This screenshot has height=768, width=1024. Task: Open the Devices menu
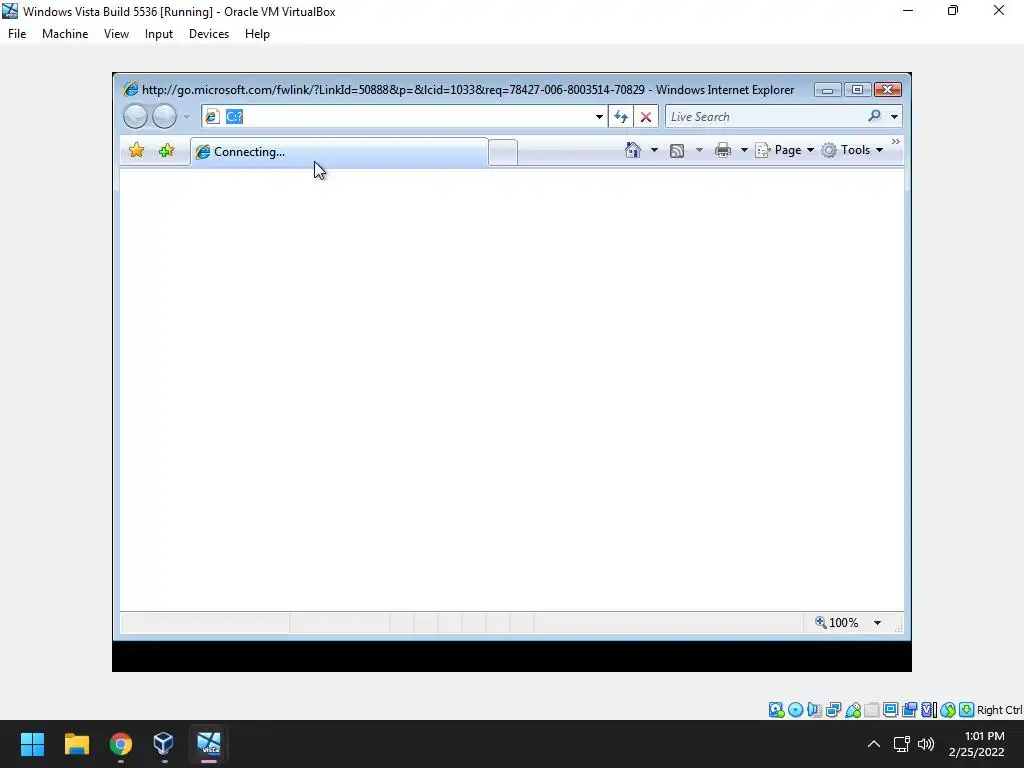point(209,34)
